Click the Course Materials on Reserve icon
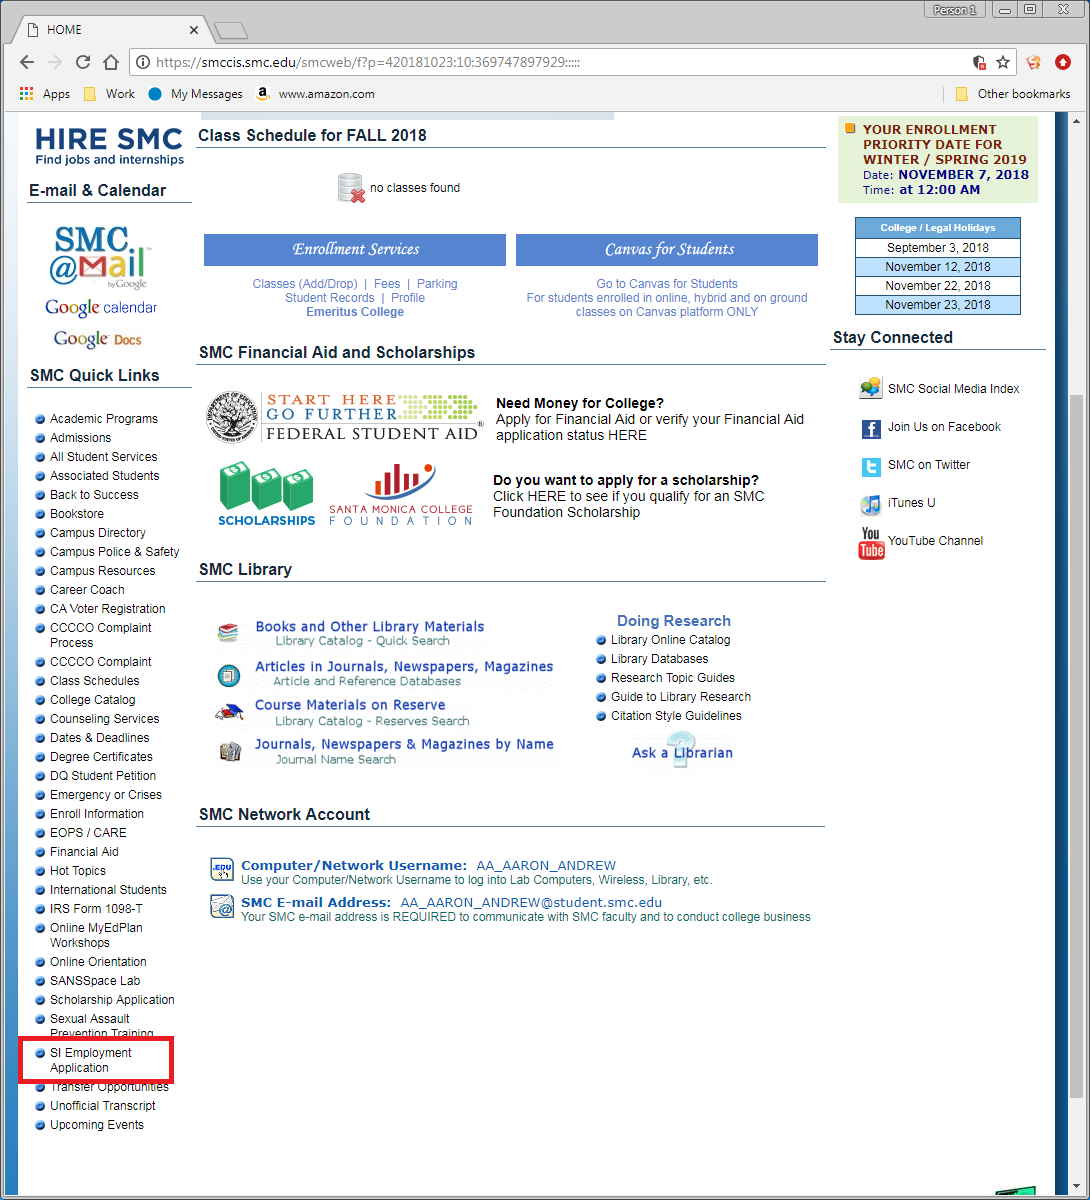This screenshot has width=1090, height=1200. (x=229, y=712)
